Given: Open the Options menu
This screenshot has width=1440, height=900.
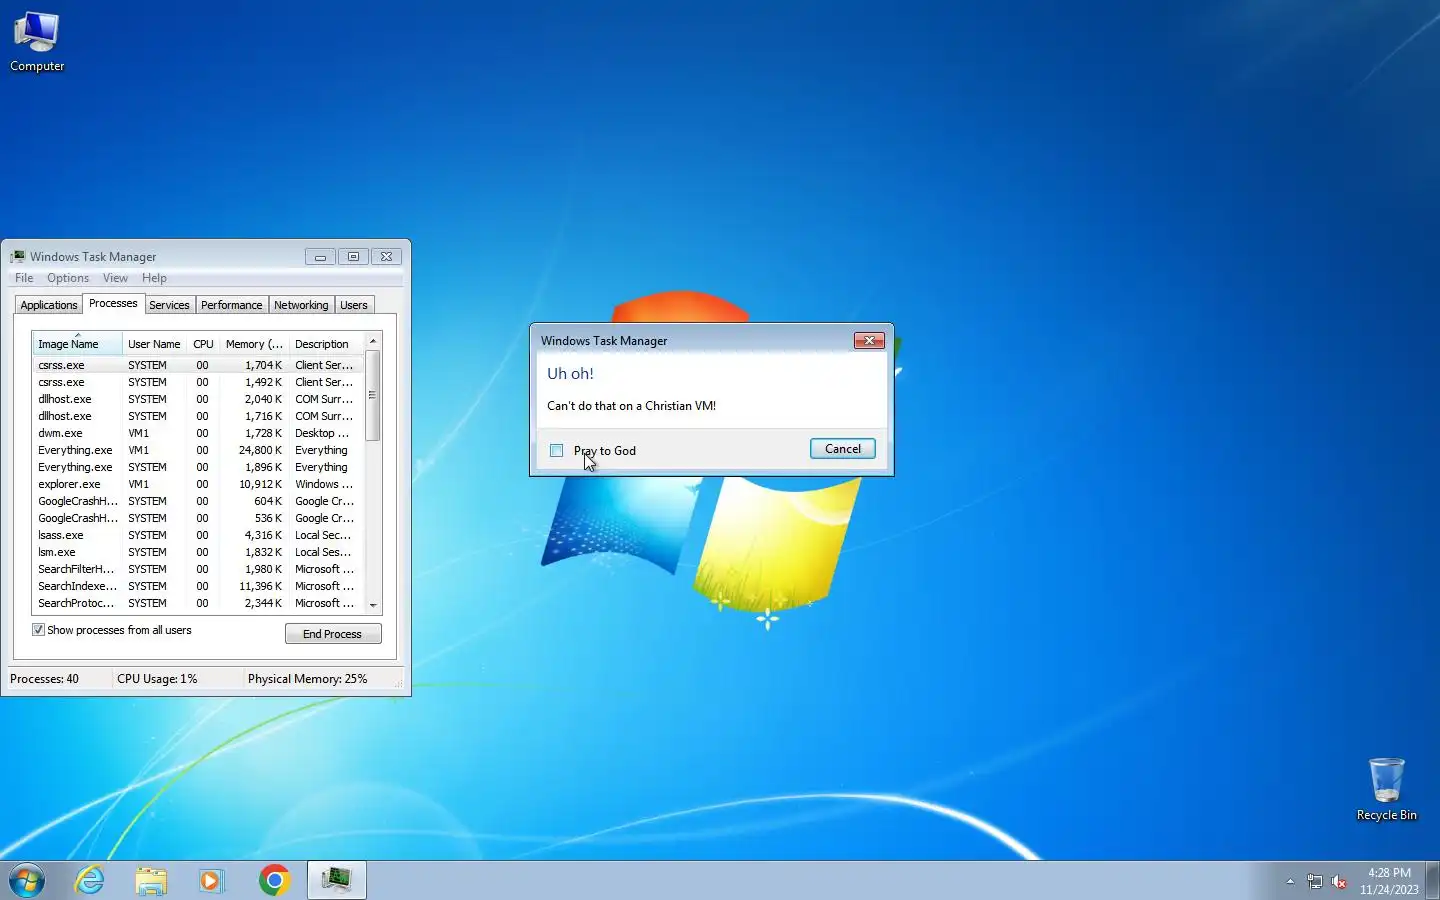Looking at the screenshot, I should (68, 278).
